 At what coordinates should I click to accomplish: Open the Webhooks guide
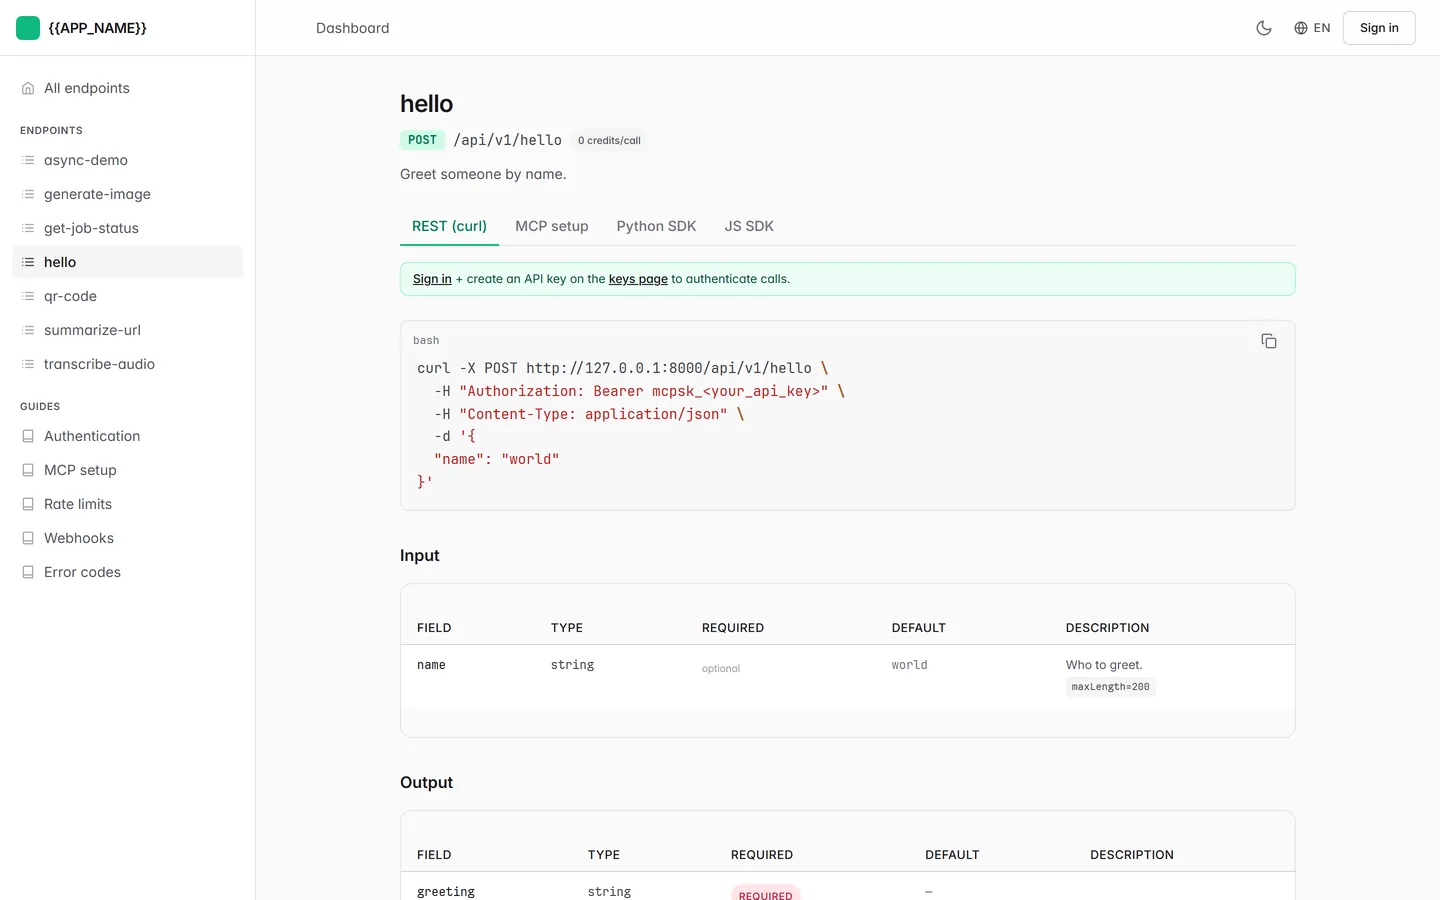pos(128,538)
